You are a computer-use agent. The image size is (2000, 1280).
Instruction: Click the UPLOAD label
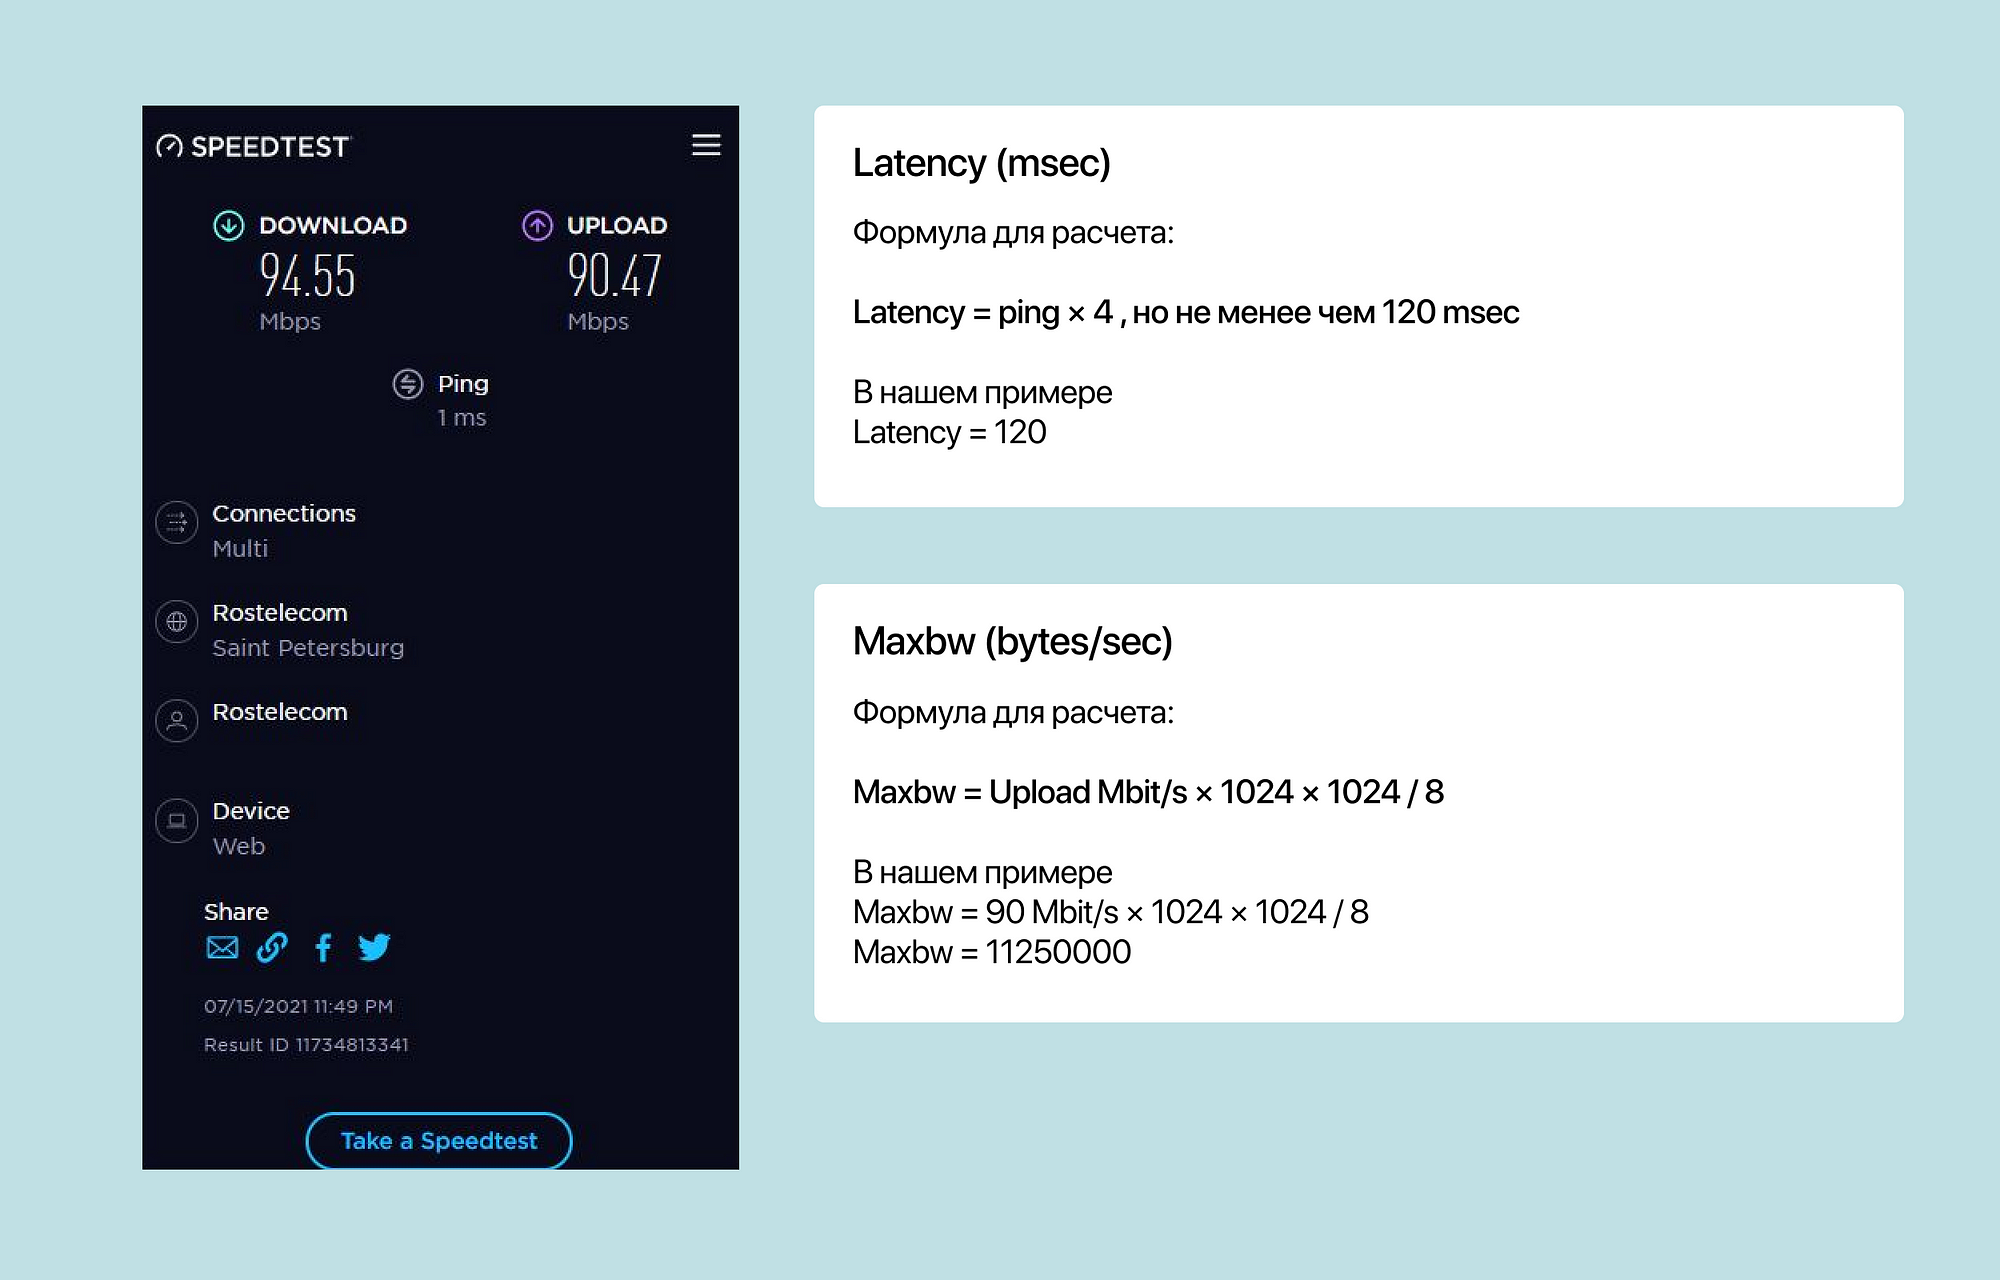617,226
